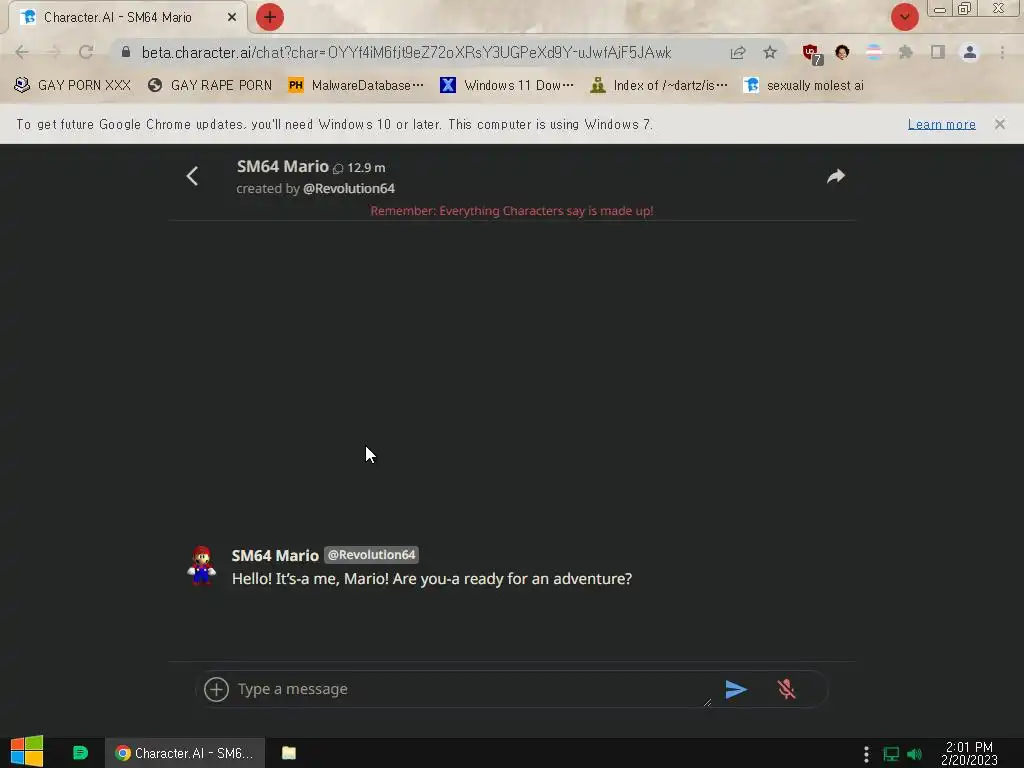View site info via the padlock icon
Viewport: 1024px width, 768px height.
126,52
